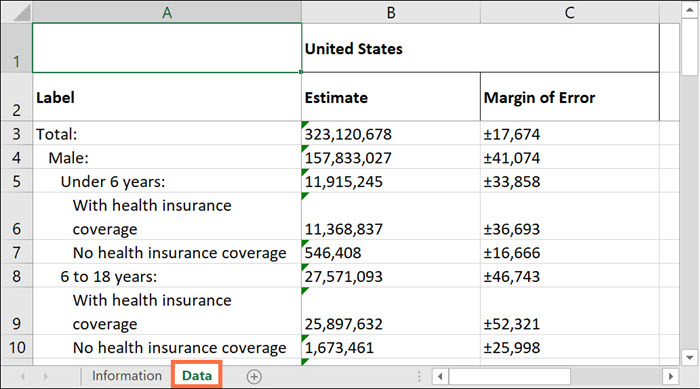
Task: Add a new sheet with plus icon
Action: click(x=254, y=376)
